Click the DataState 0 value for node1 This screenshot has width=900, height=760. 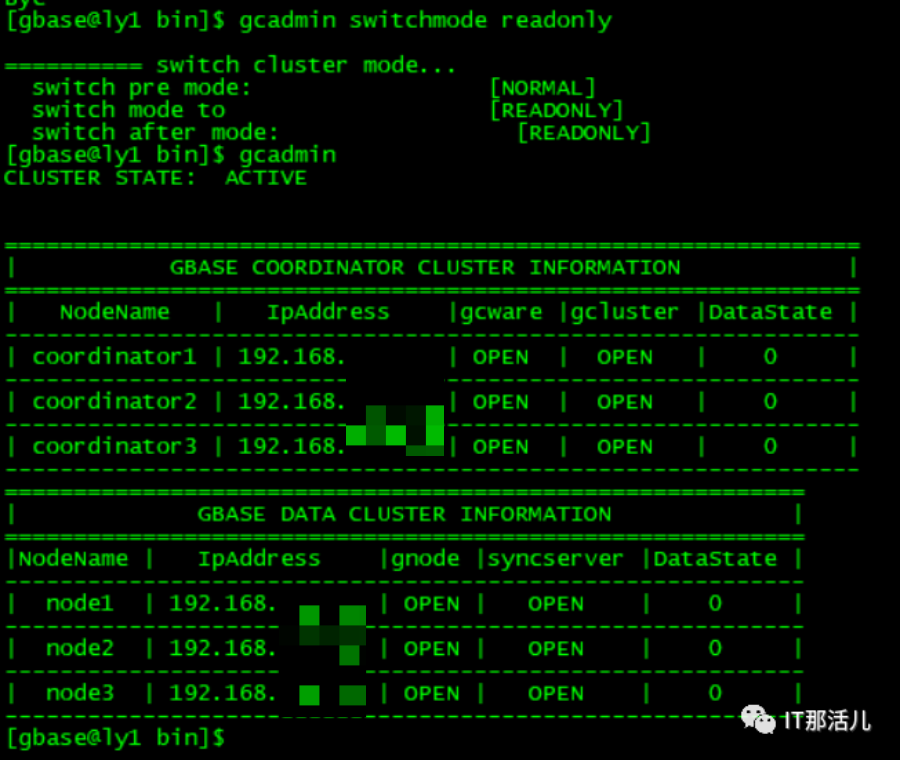tap(715, 604)
